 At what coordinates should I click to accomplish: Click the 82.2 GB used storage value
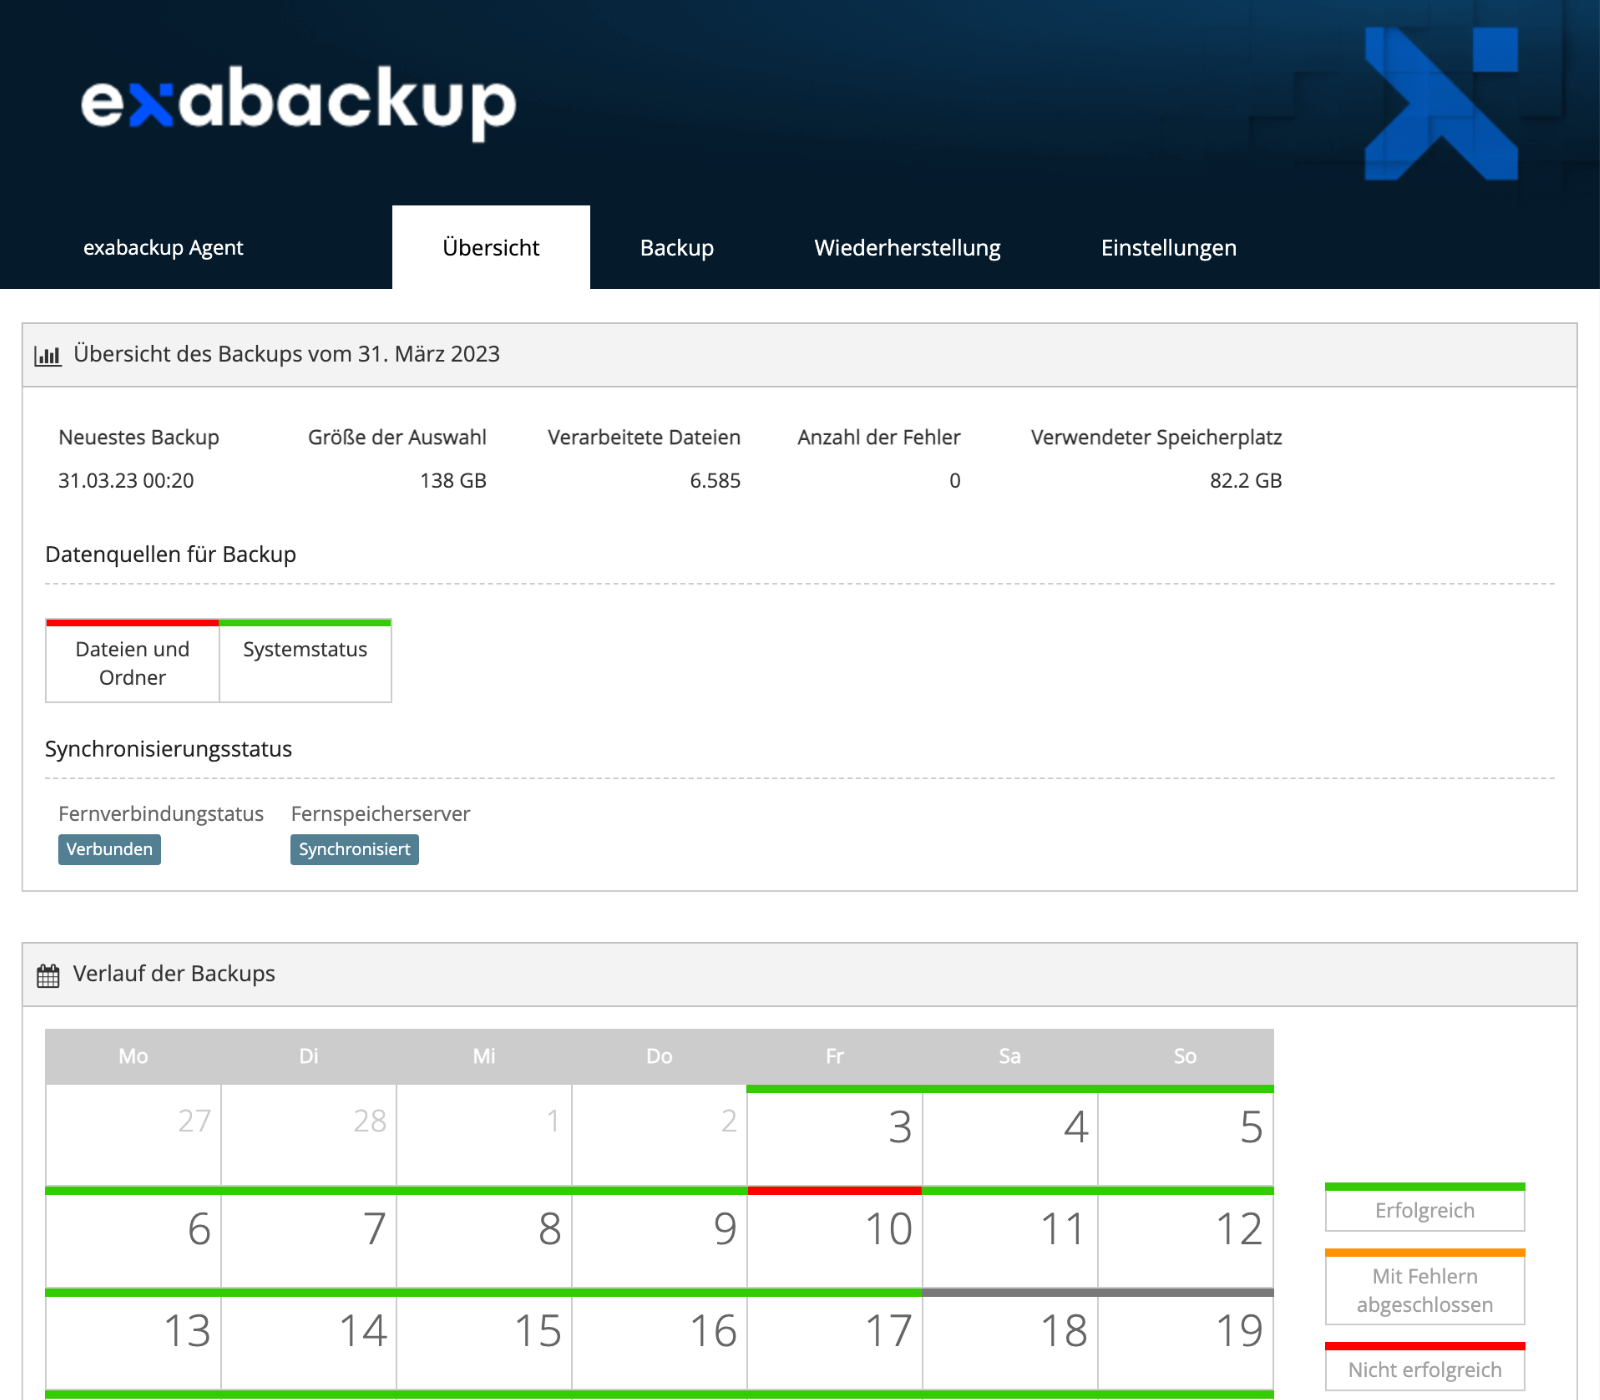click(x=1246, y=481)
